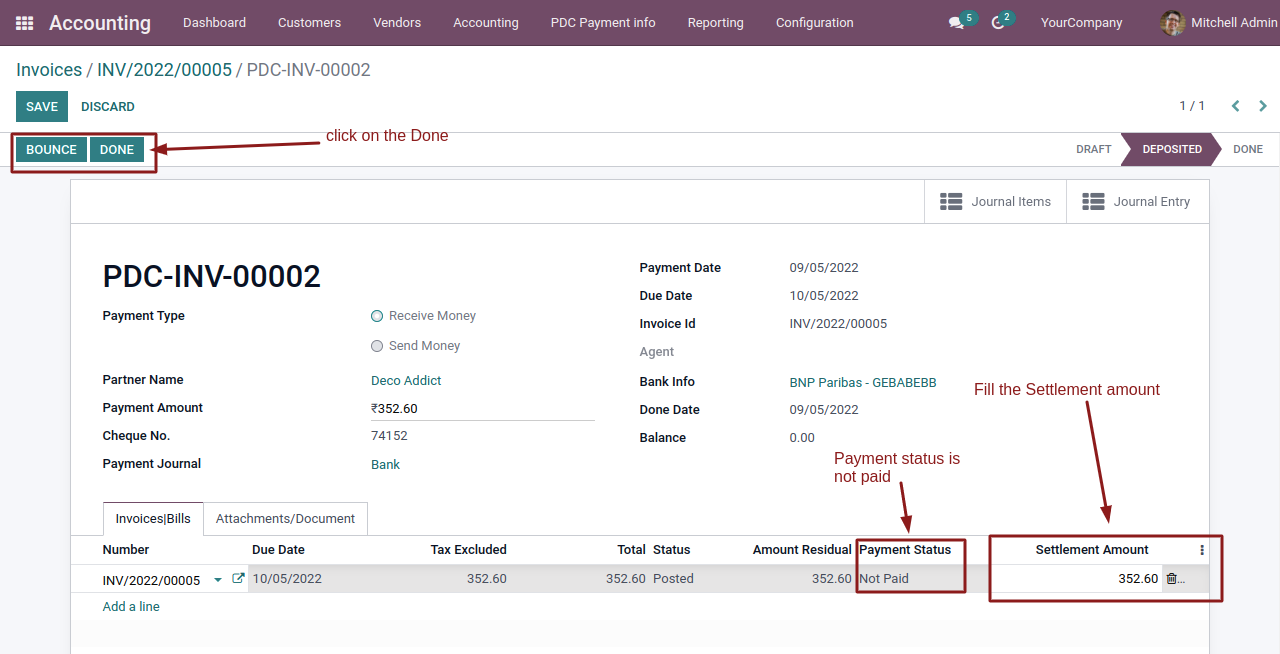Sort by the Tax Excluded column header
Image resolution: width=1280 pixels, height=654 pixels.
[468, 550]
